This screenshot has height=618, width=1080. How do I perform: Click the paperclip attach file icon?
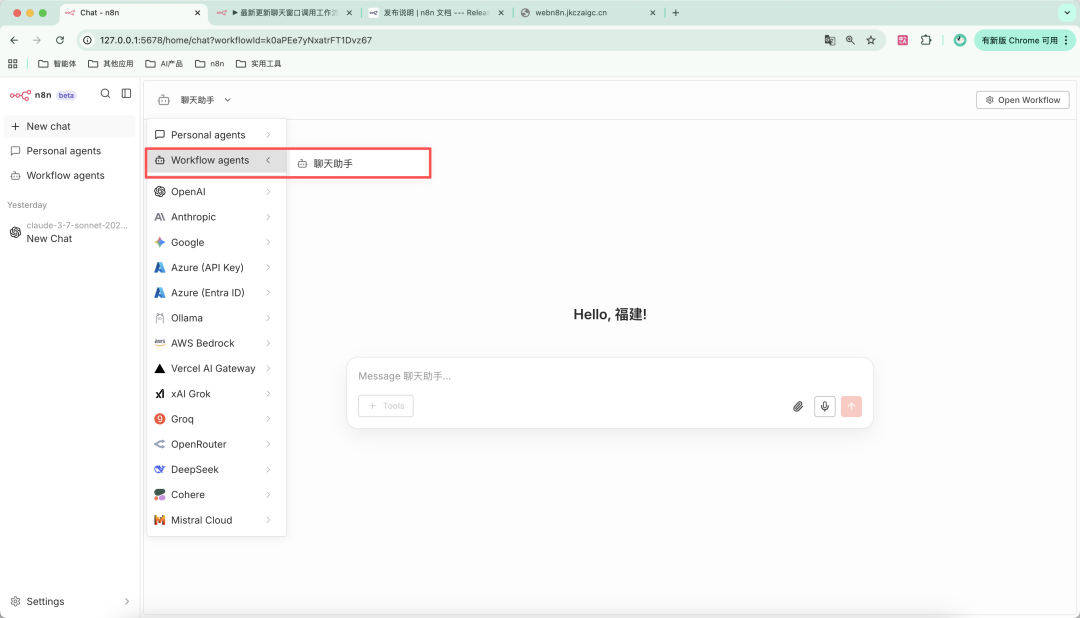(798, 406)
